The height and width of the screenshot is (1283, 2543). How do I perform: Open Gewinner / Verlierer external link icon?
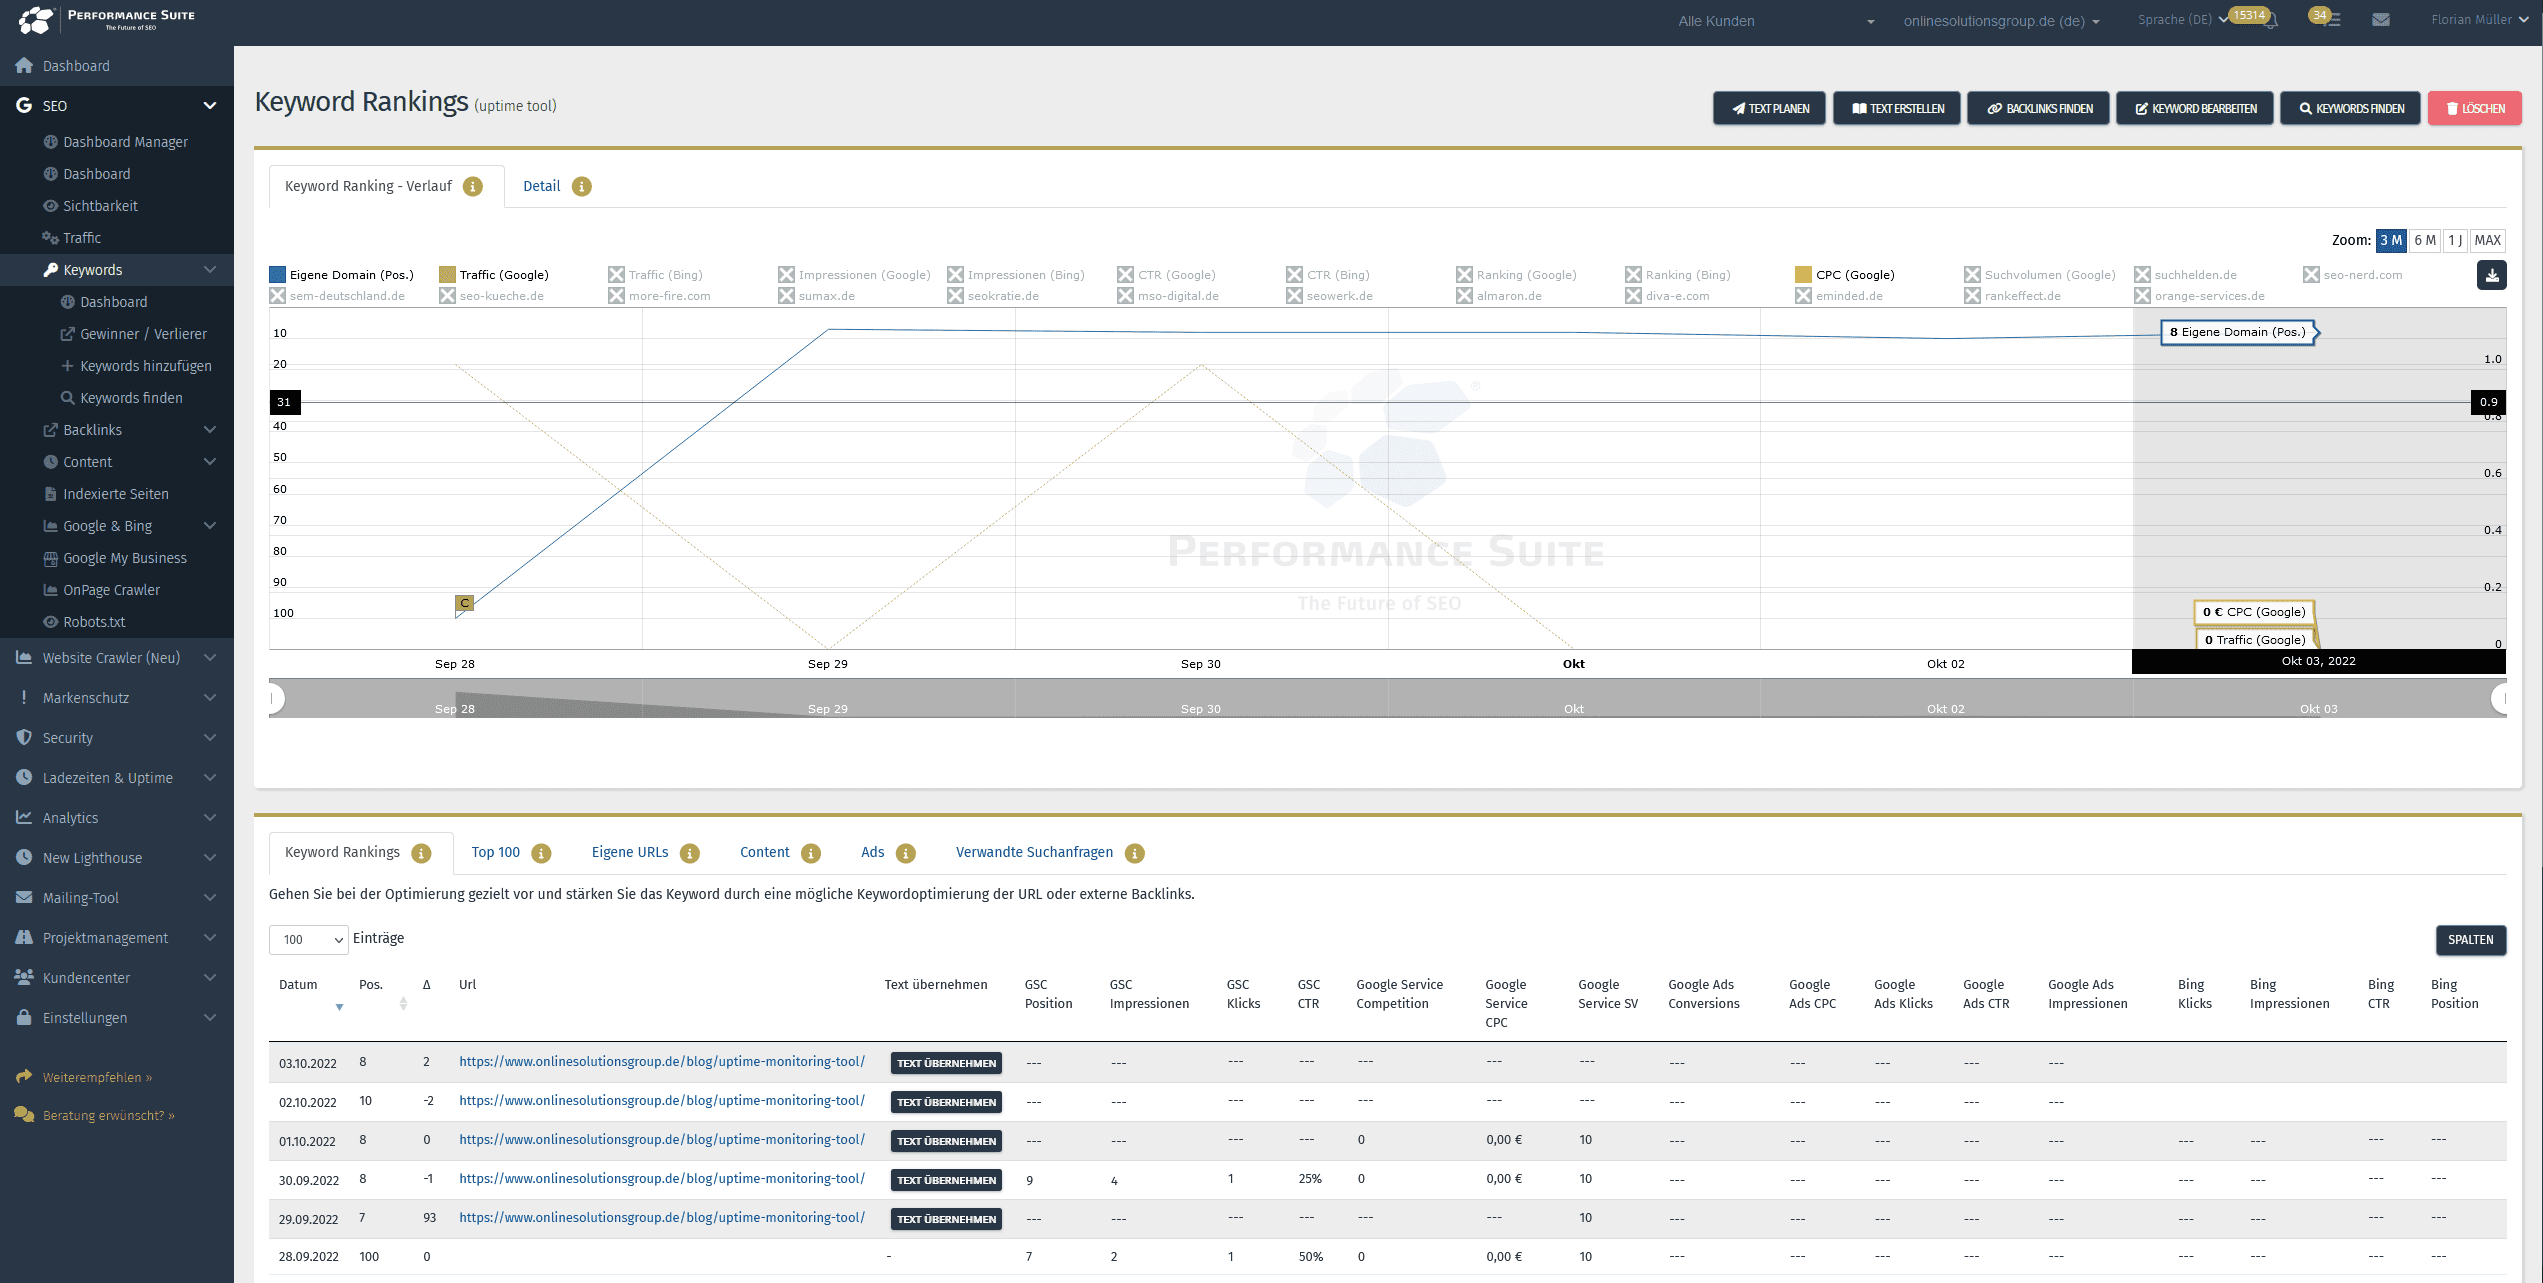tap(68, 334)
